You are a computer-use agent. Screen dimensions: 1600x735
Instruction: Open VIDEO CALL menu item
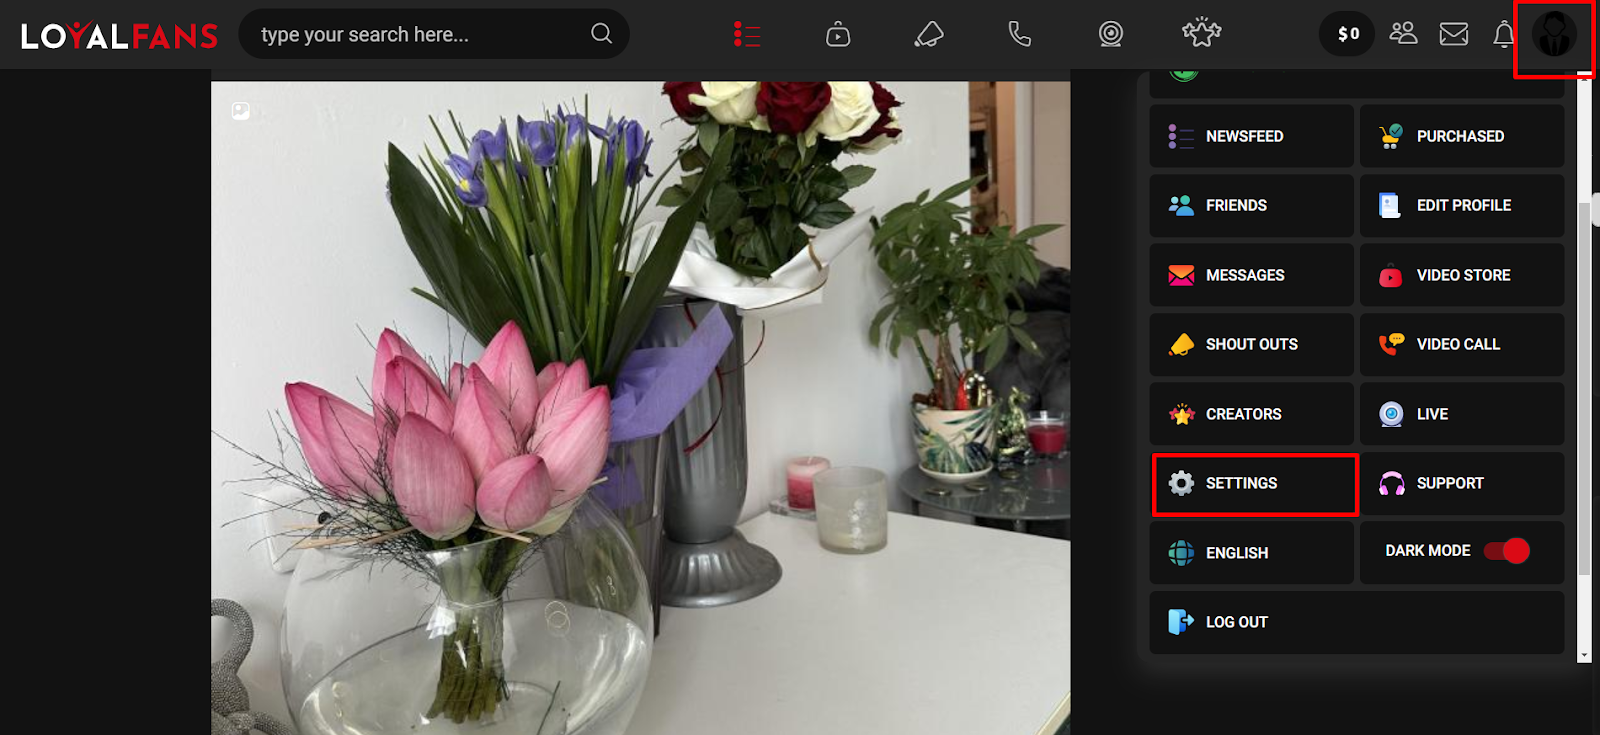[x=1462, y=344]
